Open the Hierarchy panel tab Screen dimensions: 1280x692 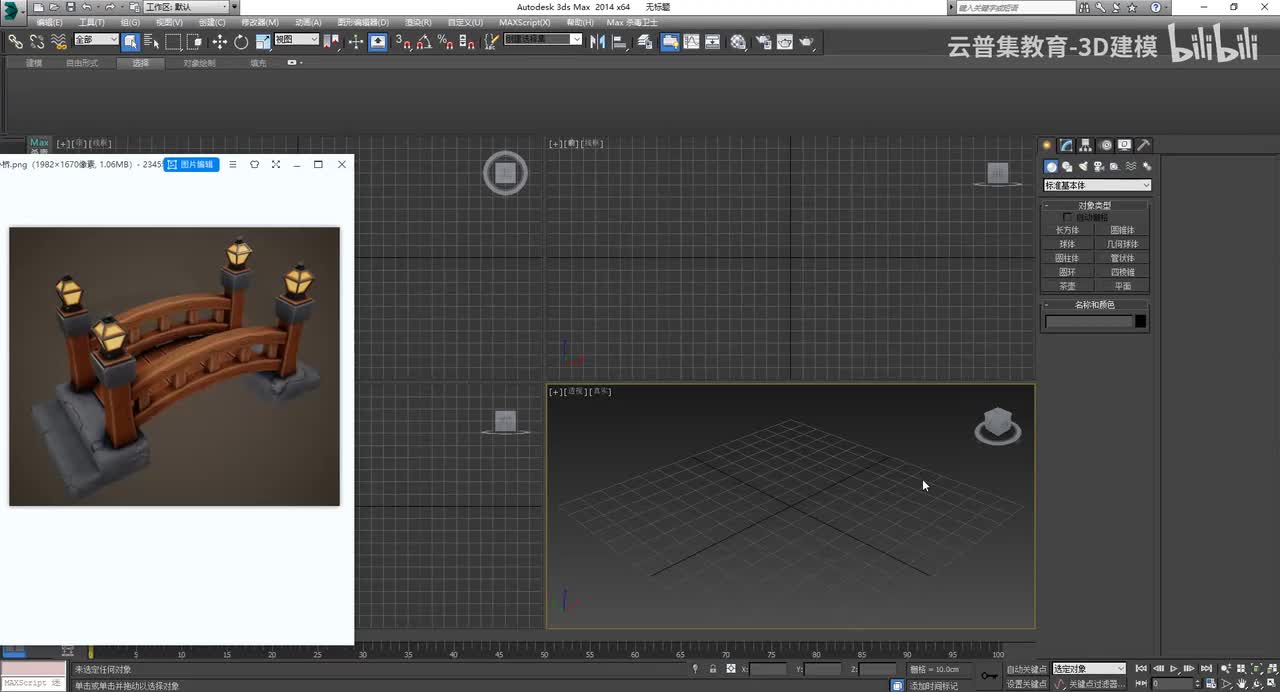(x=1086, y=145)
